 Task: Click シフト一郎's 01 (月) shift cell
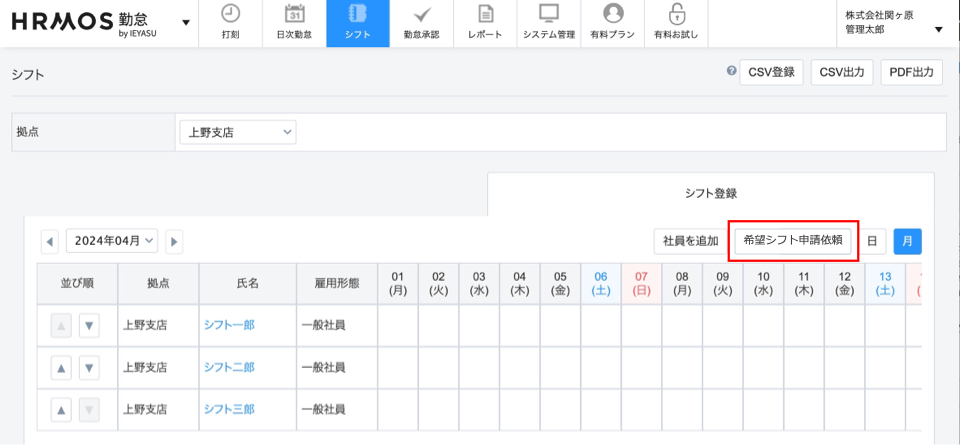coord(398,325)
